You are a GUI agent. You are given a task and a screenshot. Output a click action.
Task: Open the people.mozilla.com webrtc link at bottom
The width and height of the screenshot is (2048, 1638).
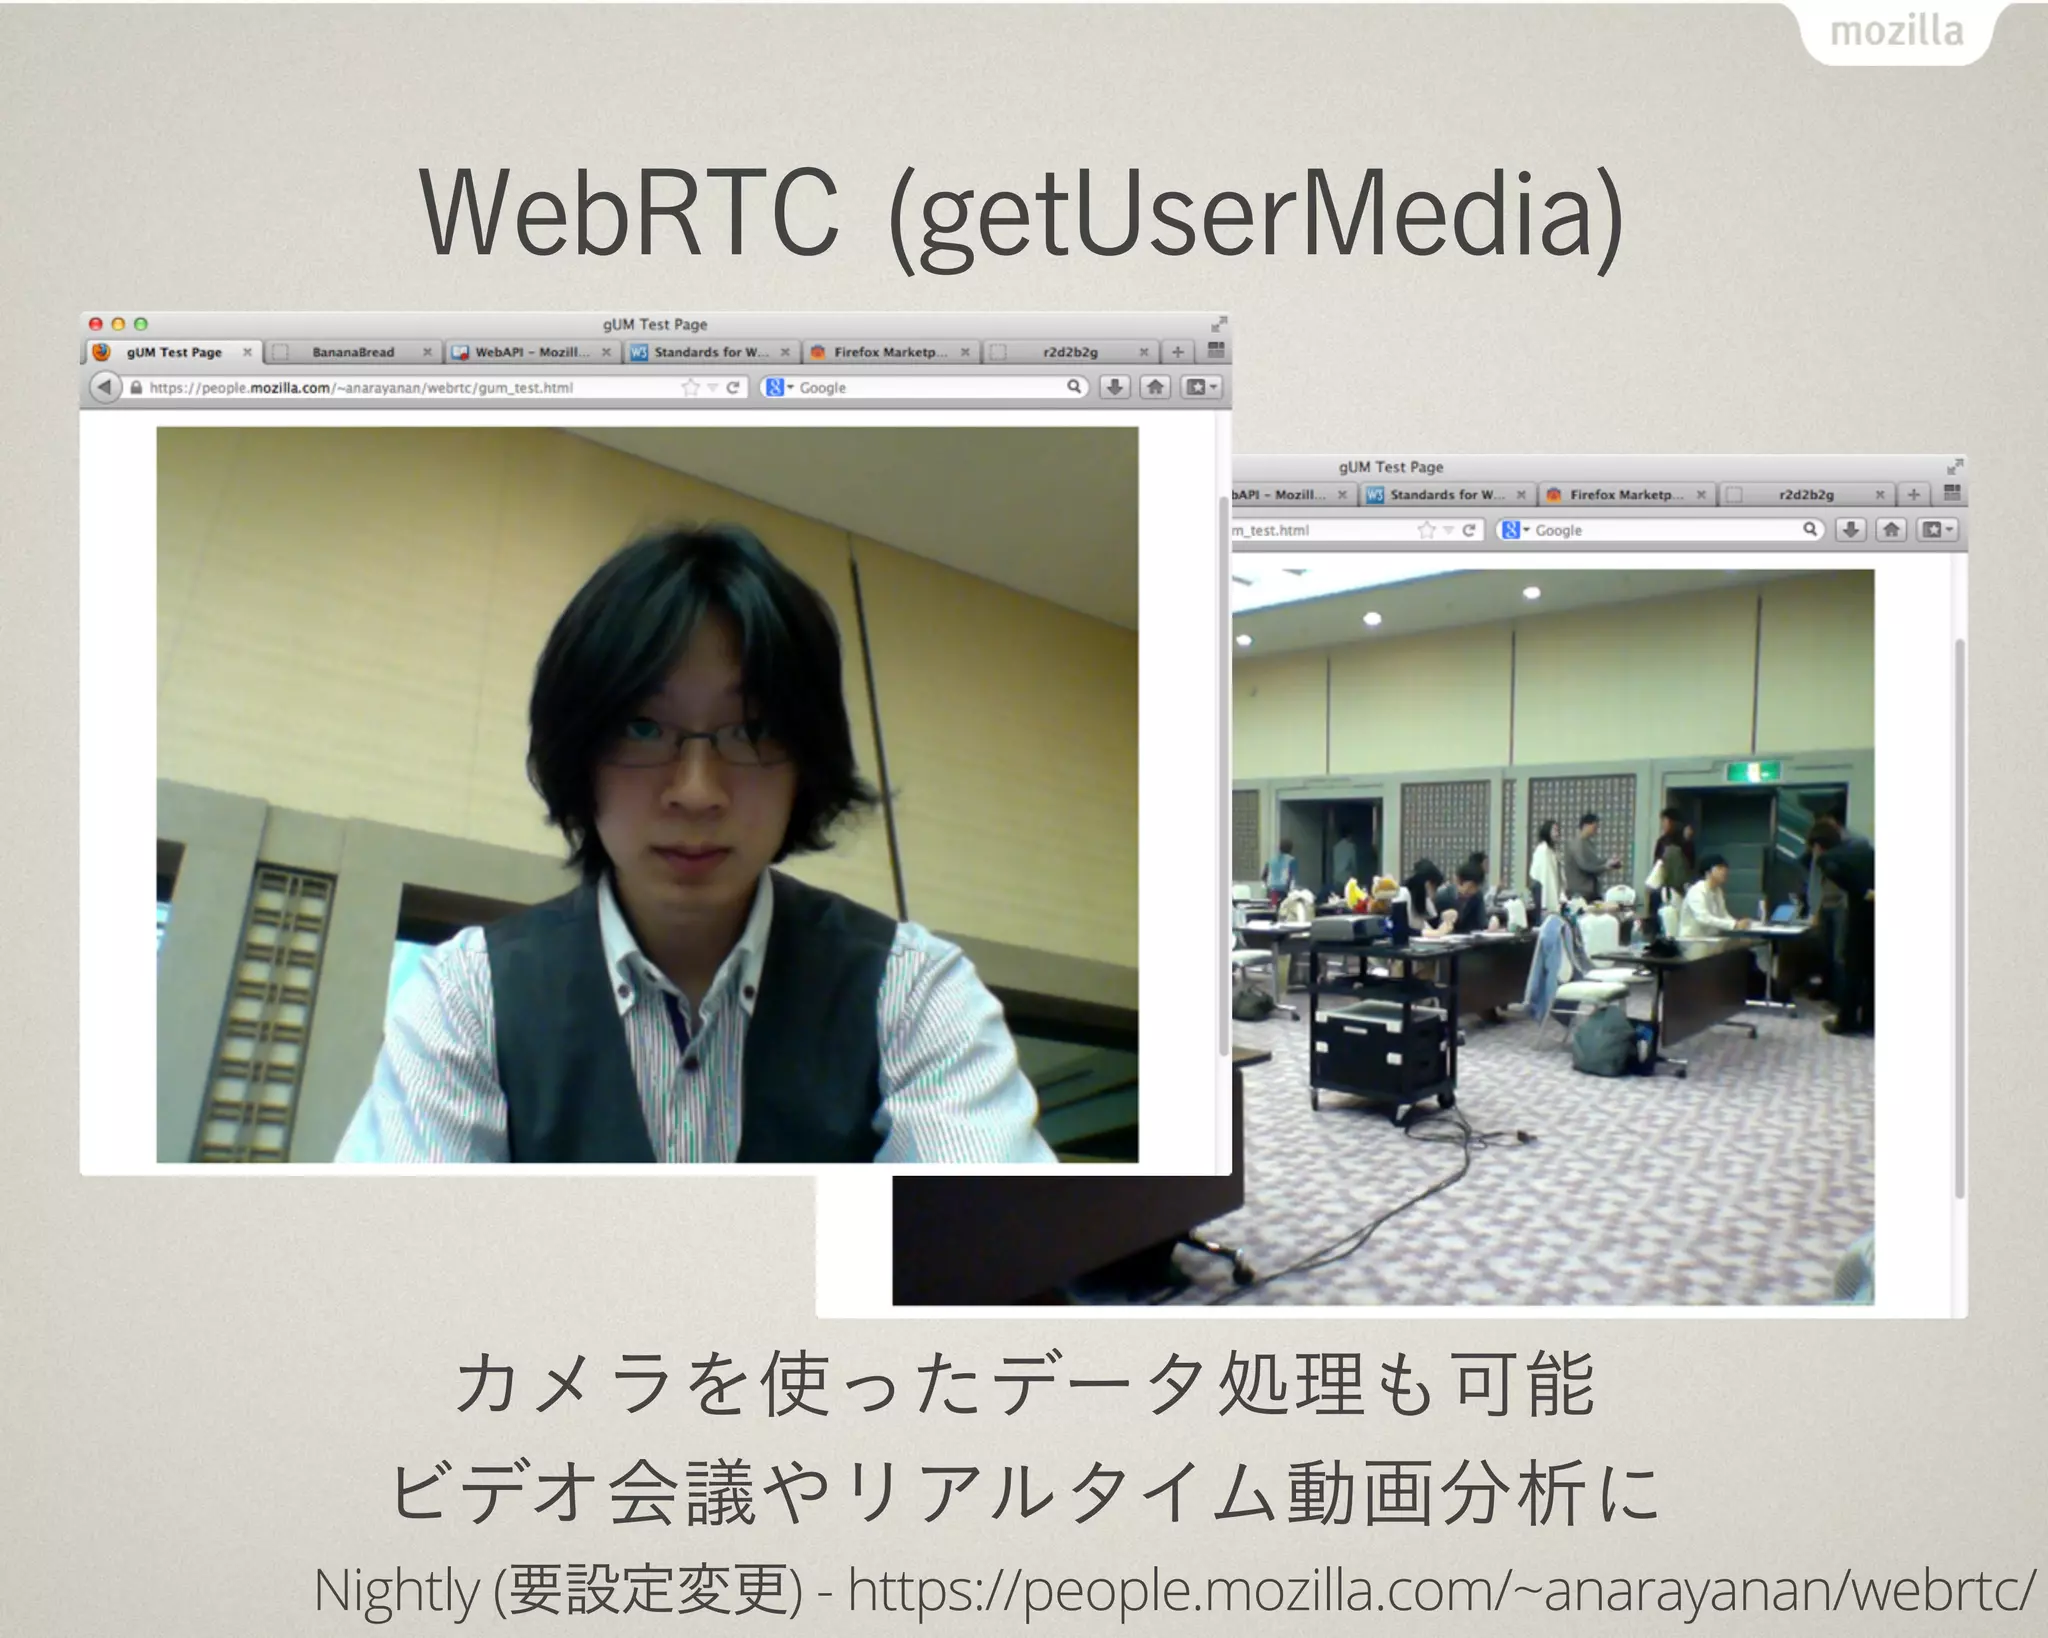click(1441, 1591)
